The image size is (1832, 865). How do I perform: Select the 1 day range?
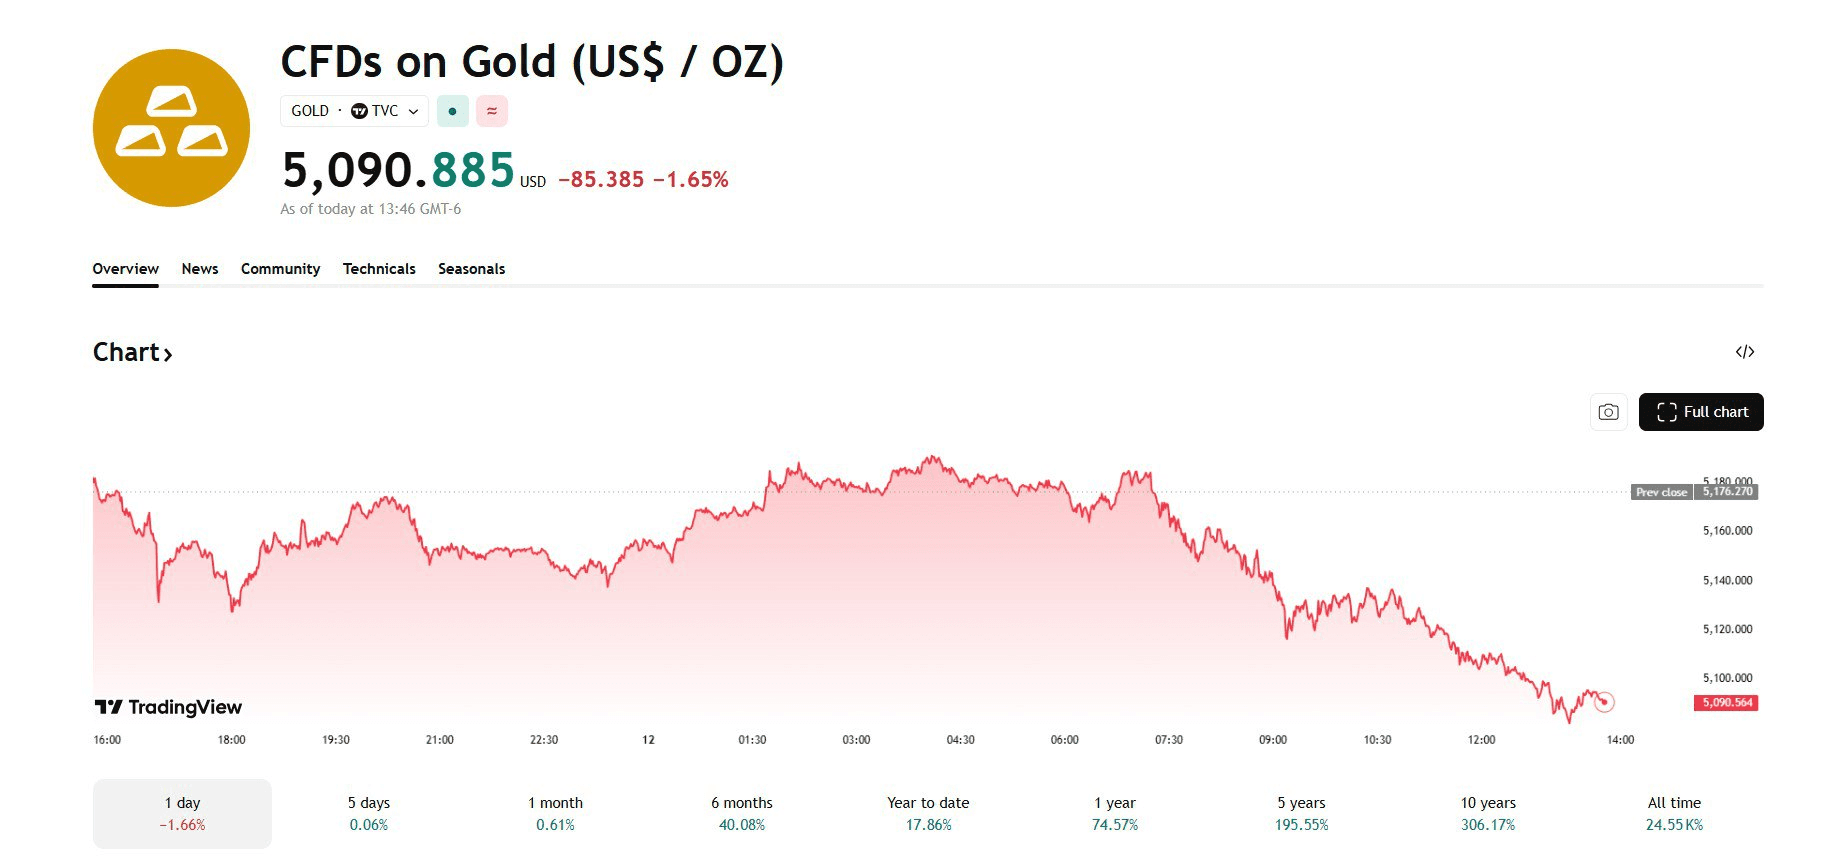click(x=182, y=813)
